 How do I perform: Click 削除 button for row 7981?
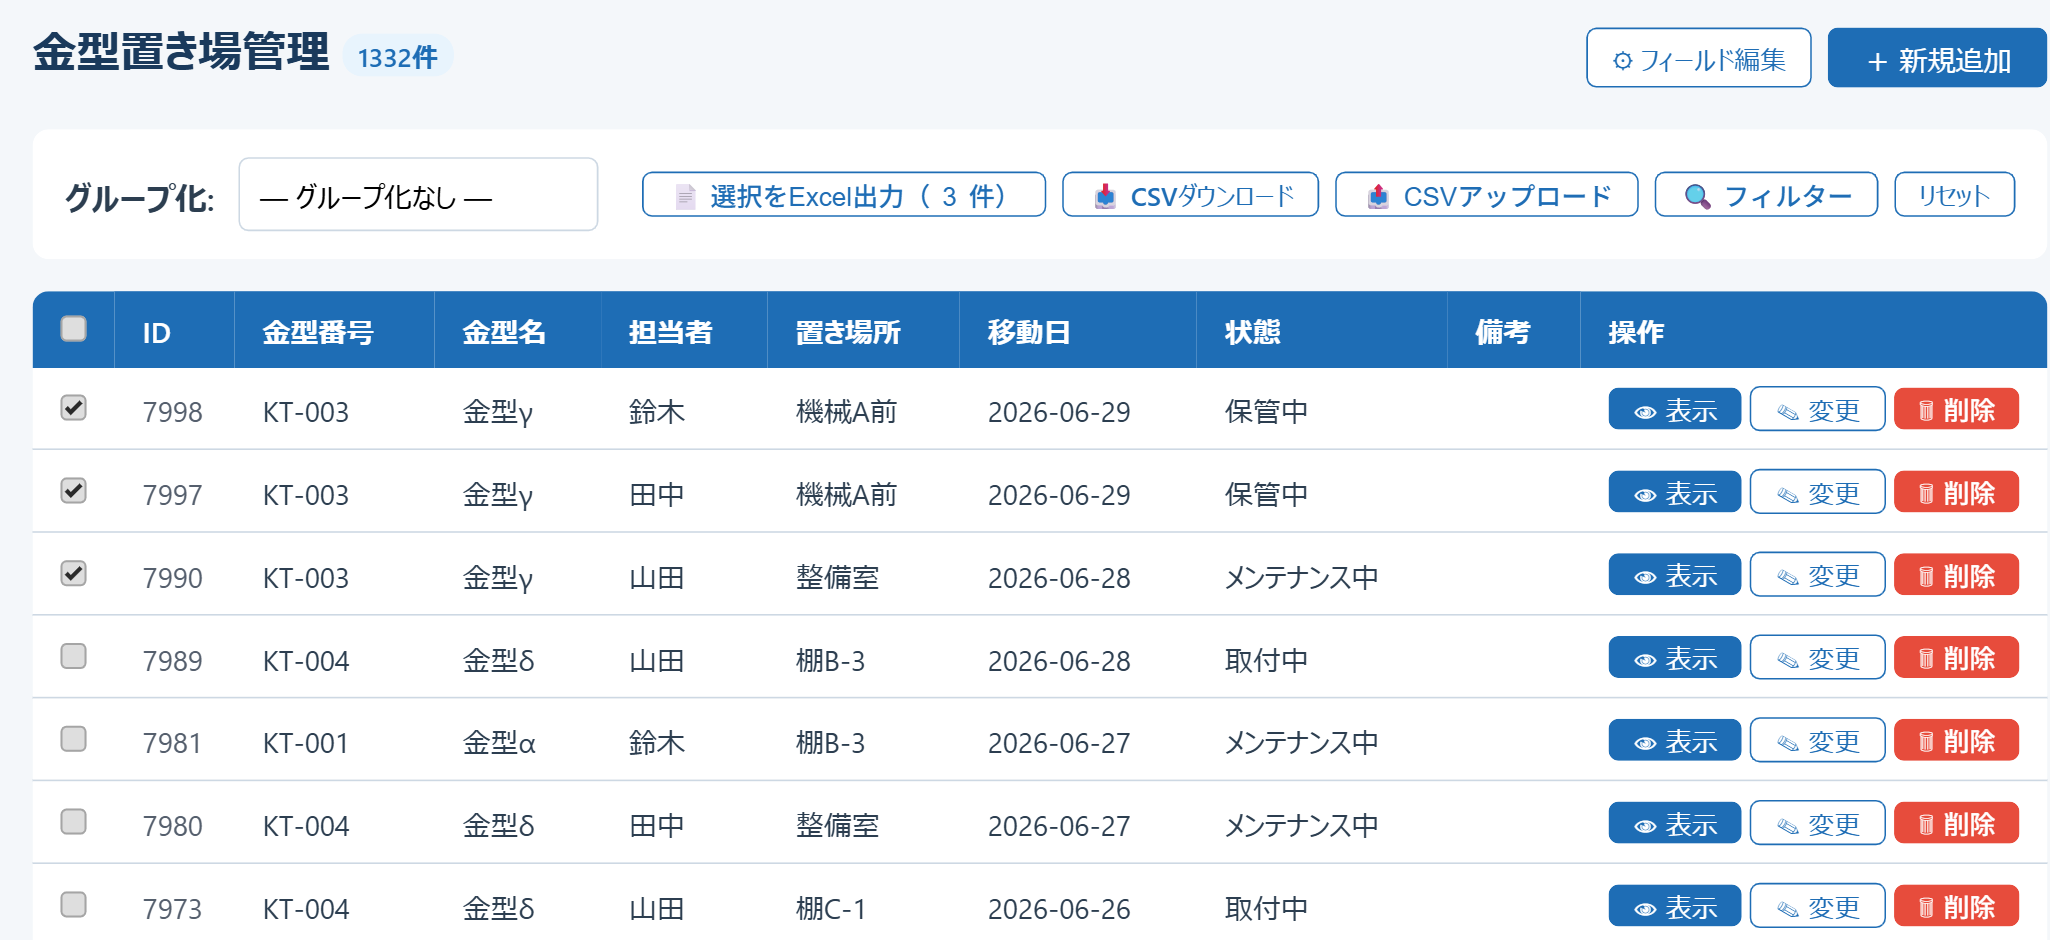coord(1956,741)
